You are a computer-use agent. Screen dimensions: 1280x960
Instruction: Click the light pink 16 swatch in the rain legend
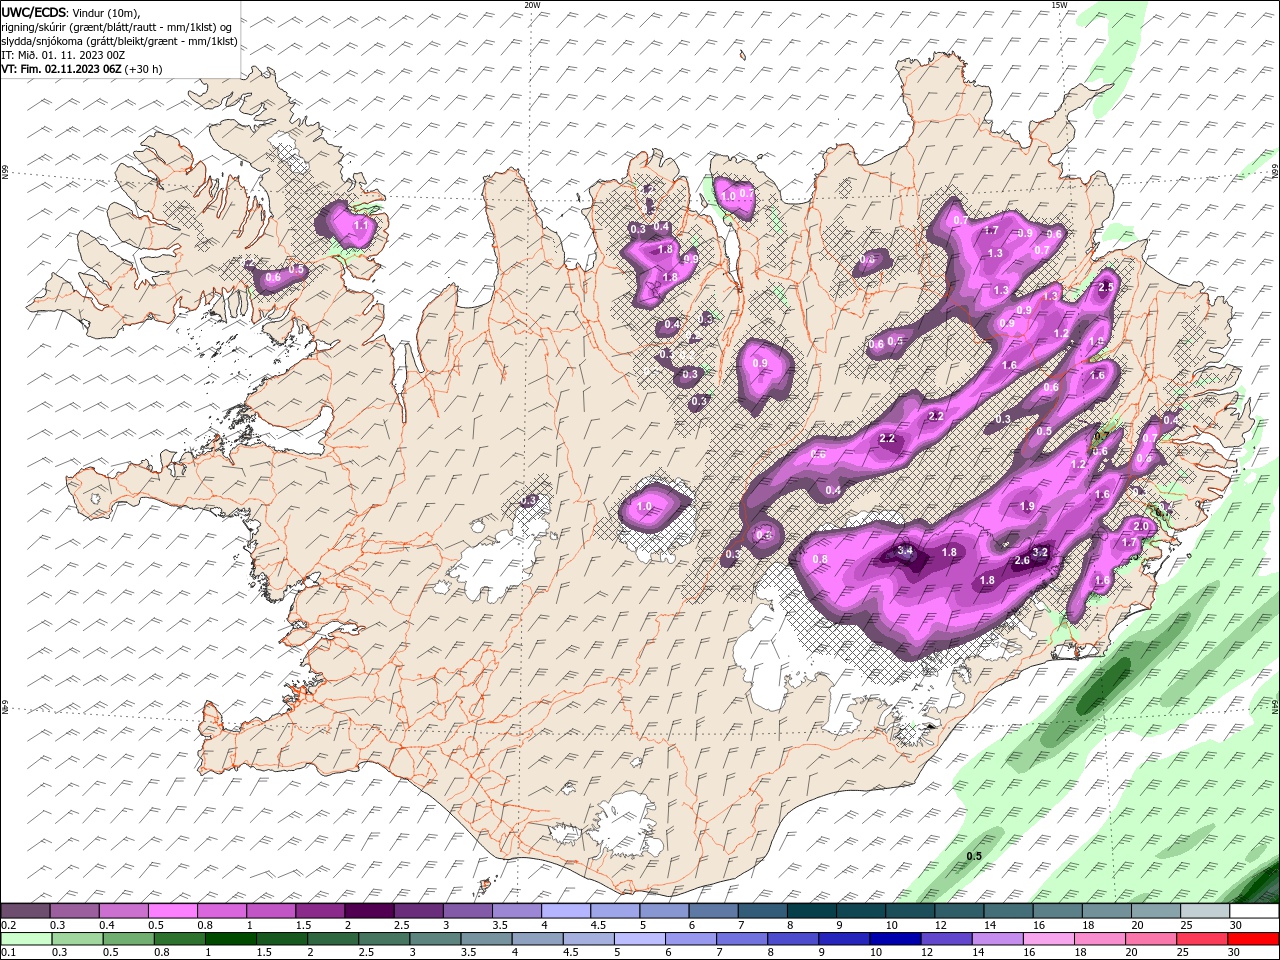[1046, 939]
